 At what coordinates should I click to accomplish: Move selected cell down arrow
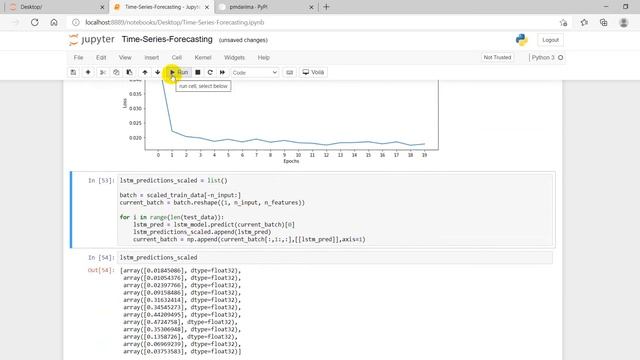click(158, 72)
